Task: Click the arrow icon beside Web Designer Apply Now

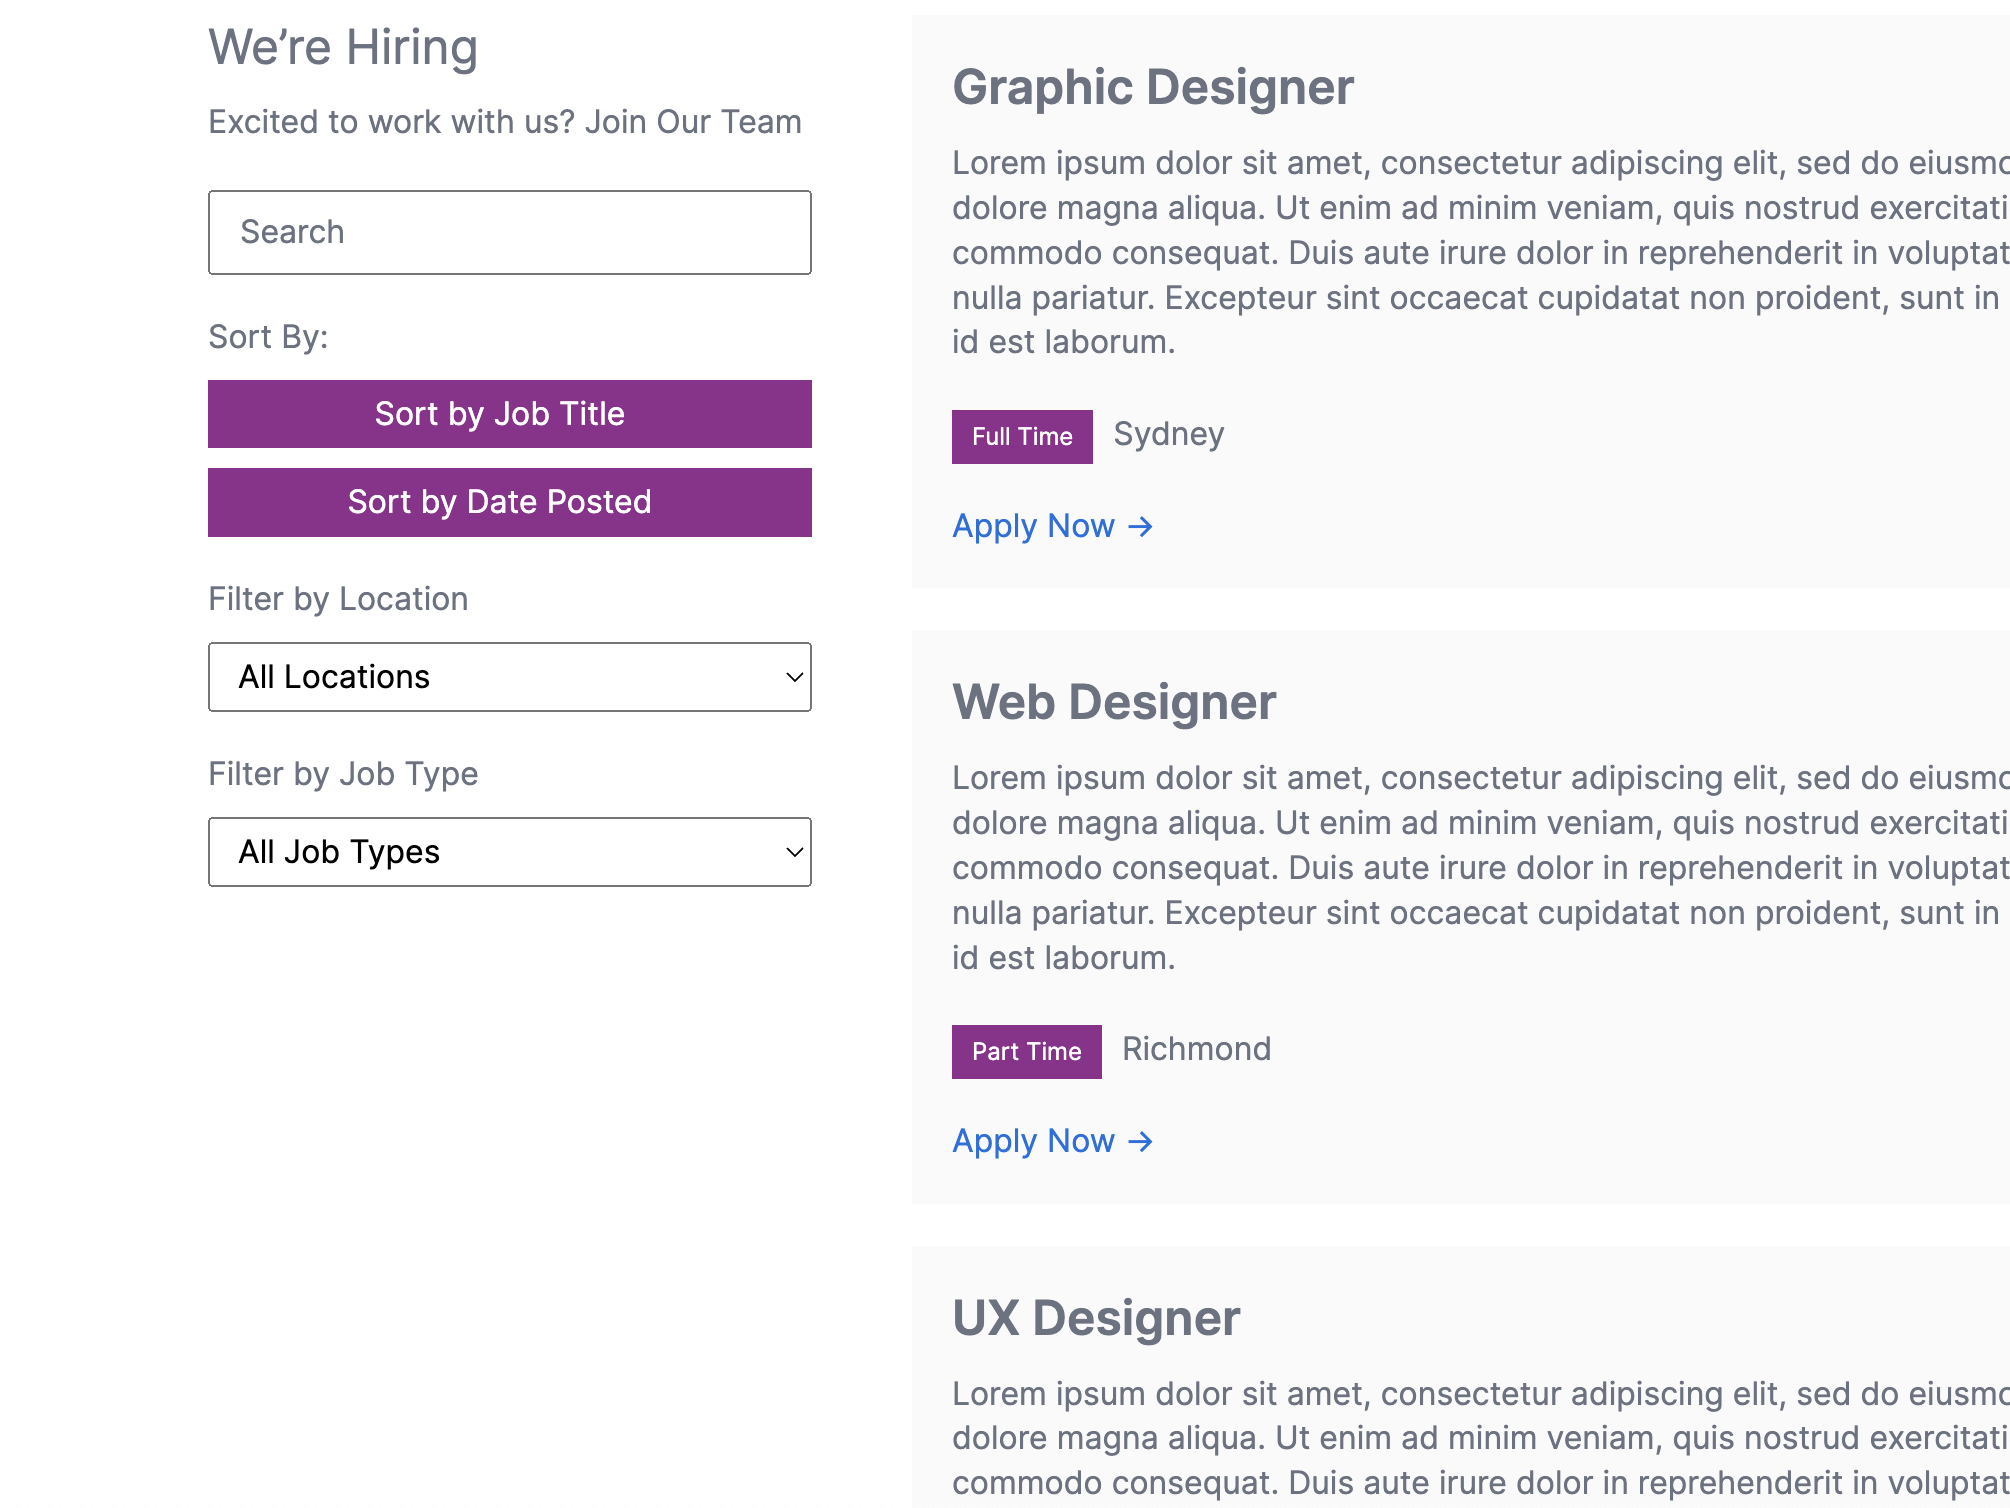Action: point(1140,1141)
